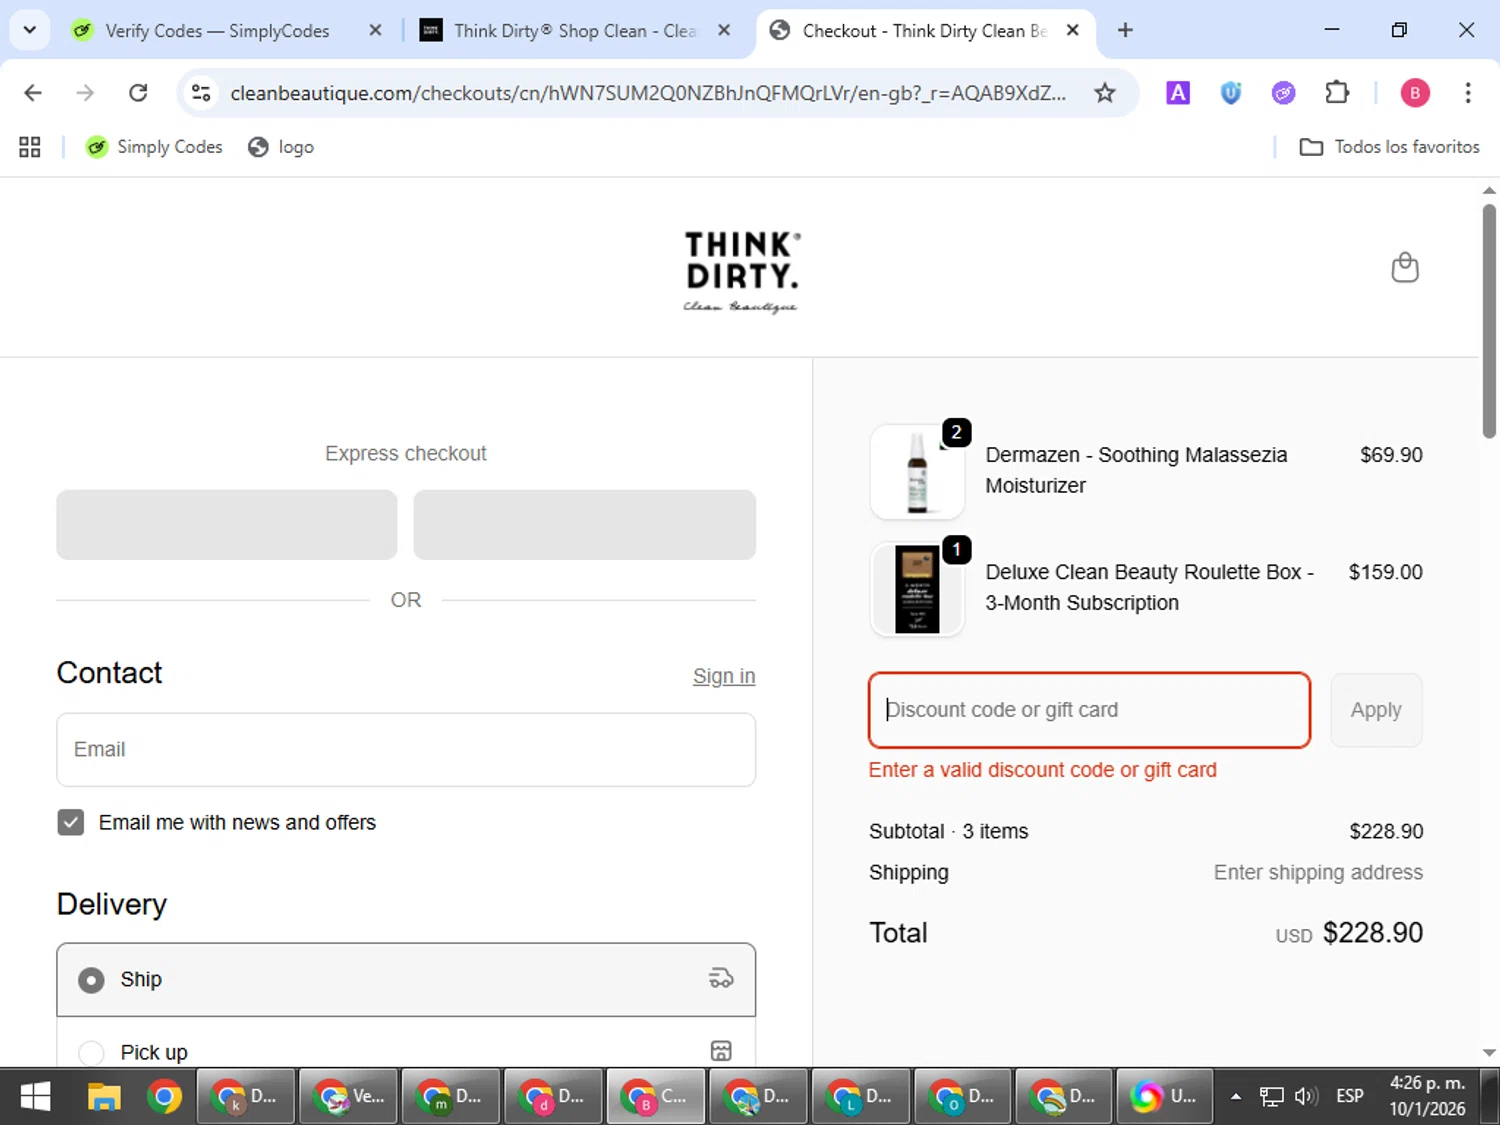Open a new browser tab
Viewport: 1500px width, 1125px height.
click(1125, 30)
